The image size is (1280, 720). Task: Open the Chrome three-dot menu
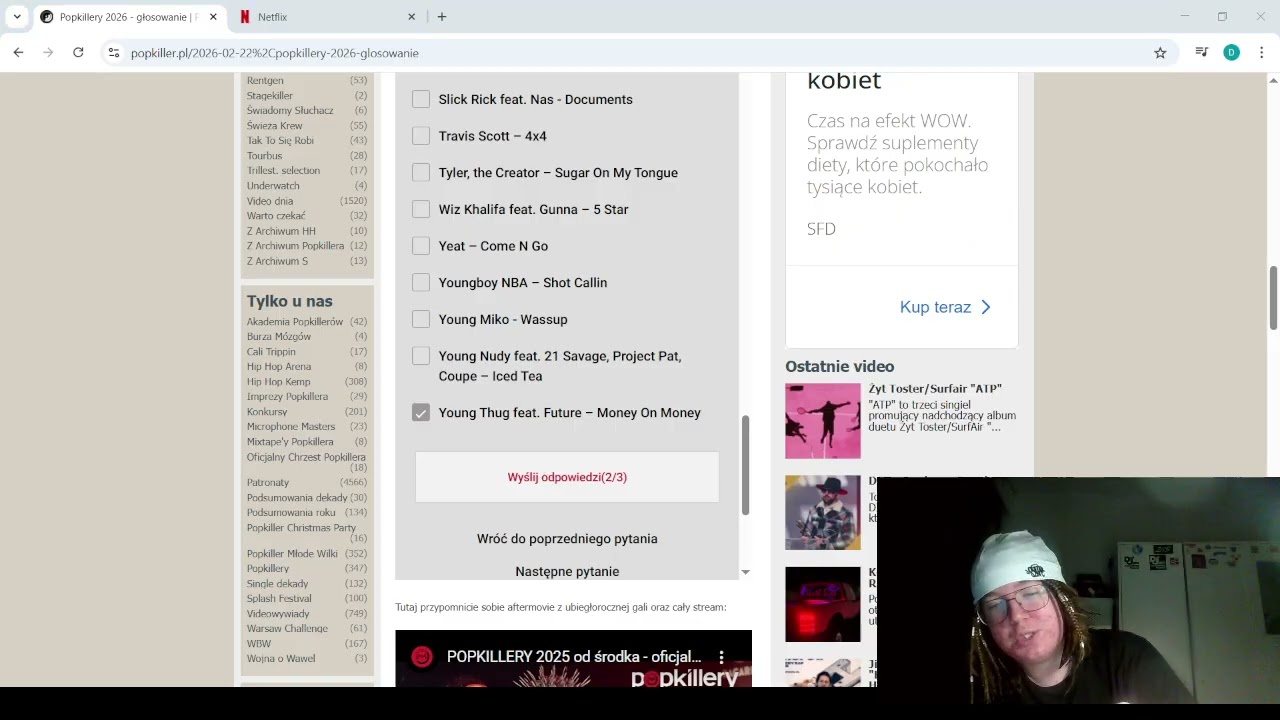point(1261,53)
